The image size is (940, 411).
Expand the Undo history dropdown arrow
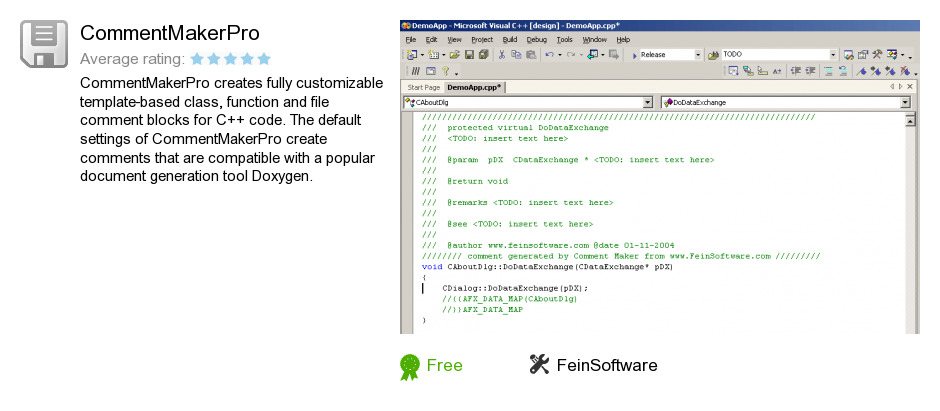[560, 55]
